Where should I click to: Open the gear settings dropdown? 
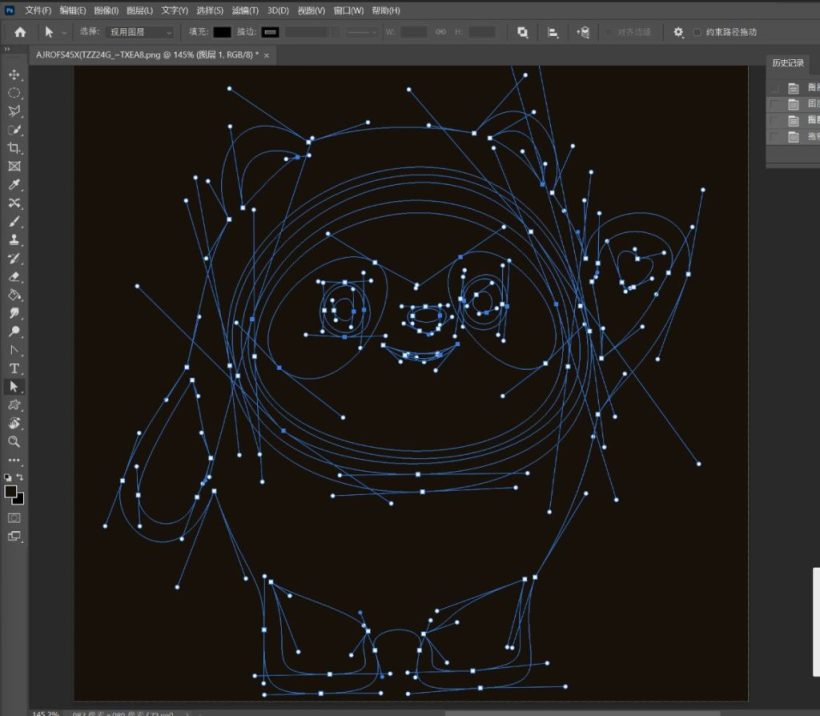coord(679,32)
